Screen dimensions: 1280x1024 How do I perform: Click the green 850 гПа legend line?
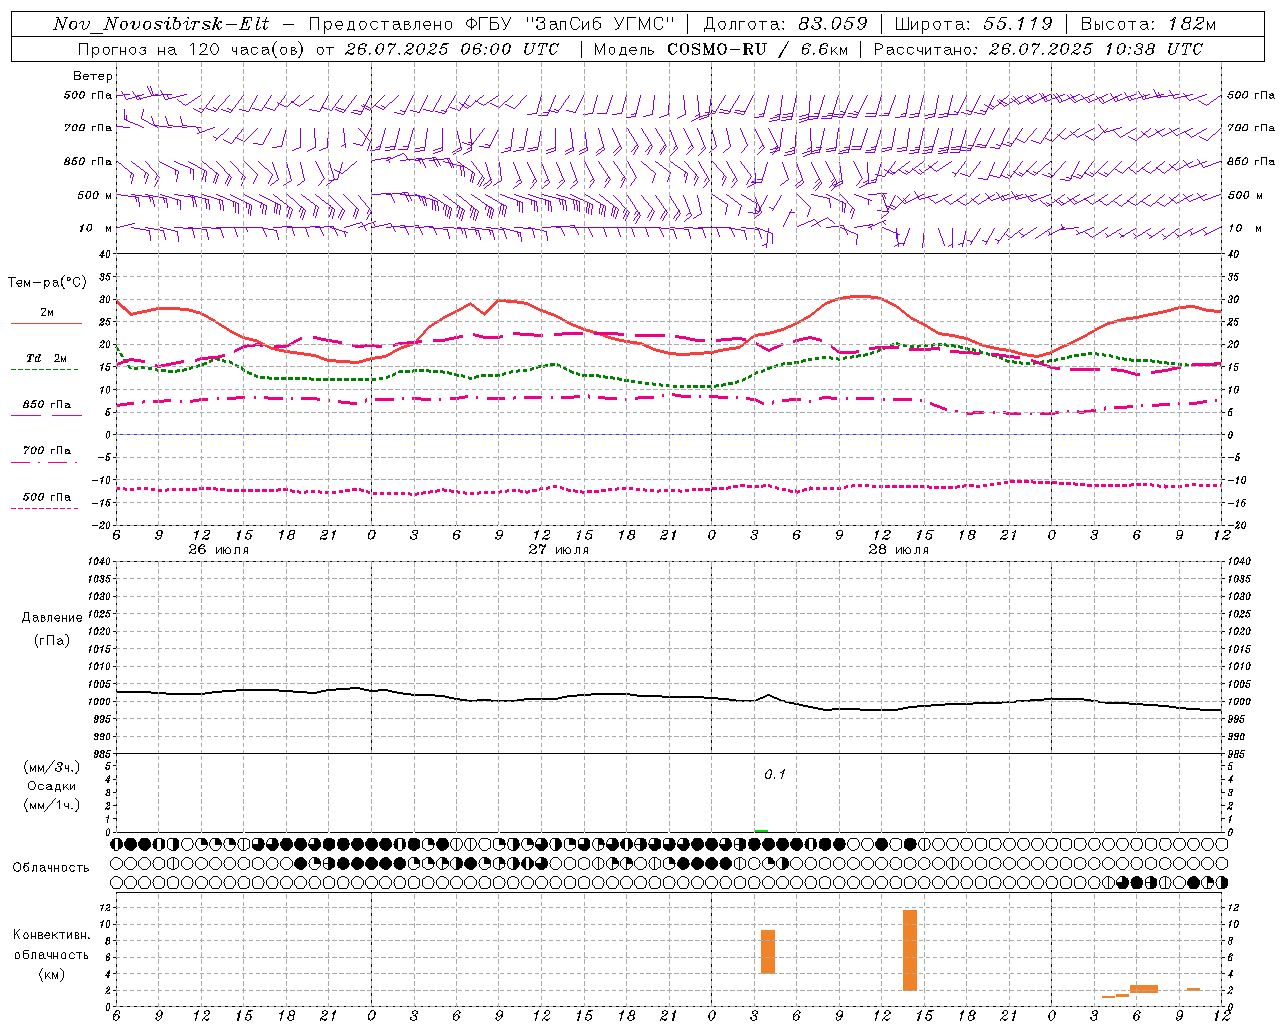[46, 415]
